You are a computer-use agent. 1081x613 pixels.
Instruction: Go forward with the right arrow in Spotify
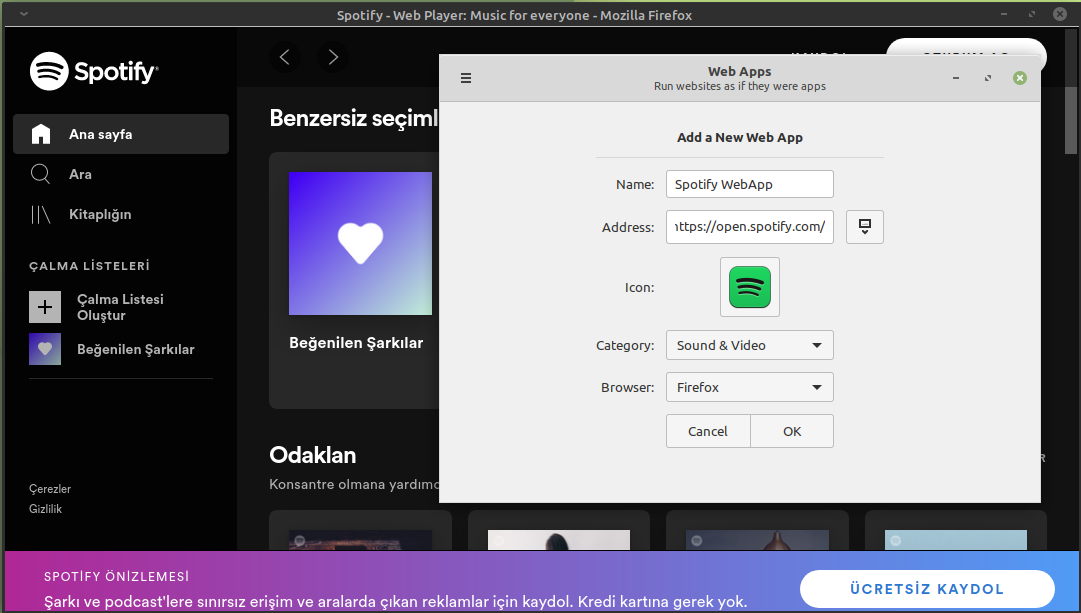[x=333, y=57]
